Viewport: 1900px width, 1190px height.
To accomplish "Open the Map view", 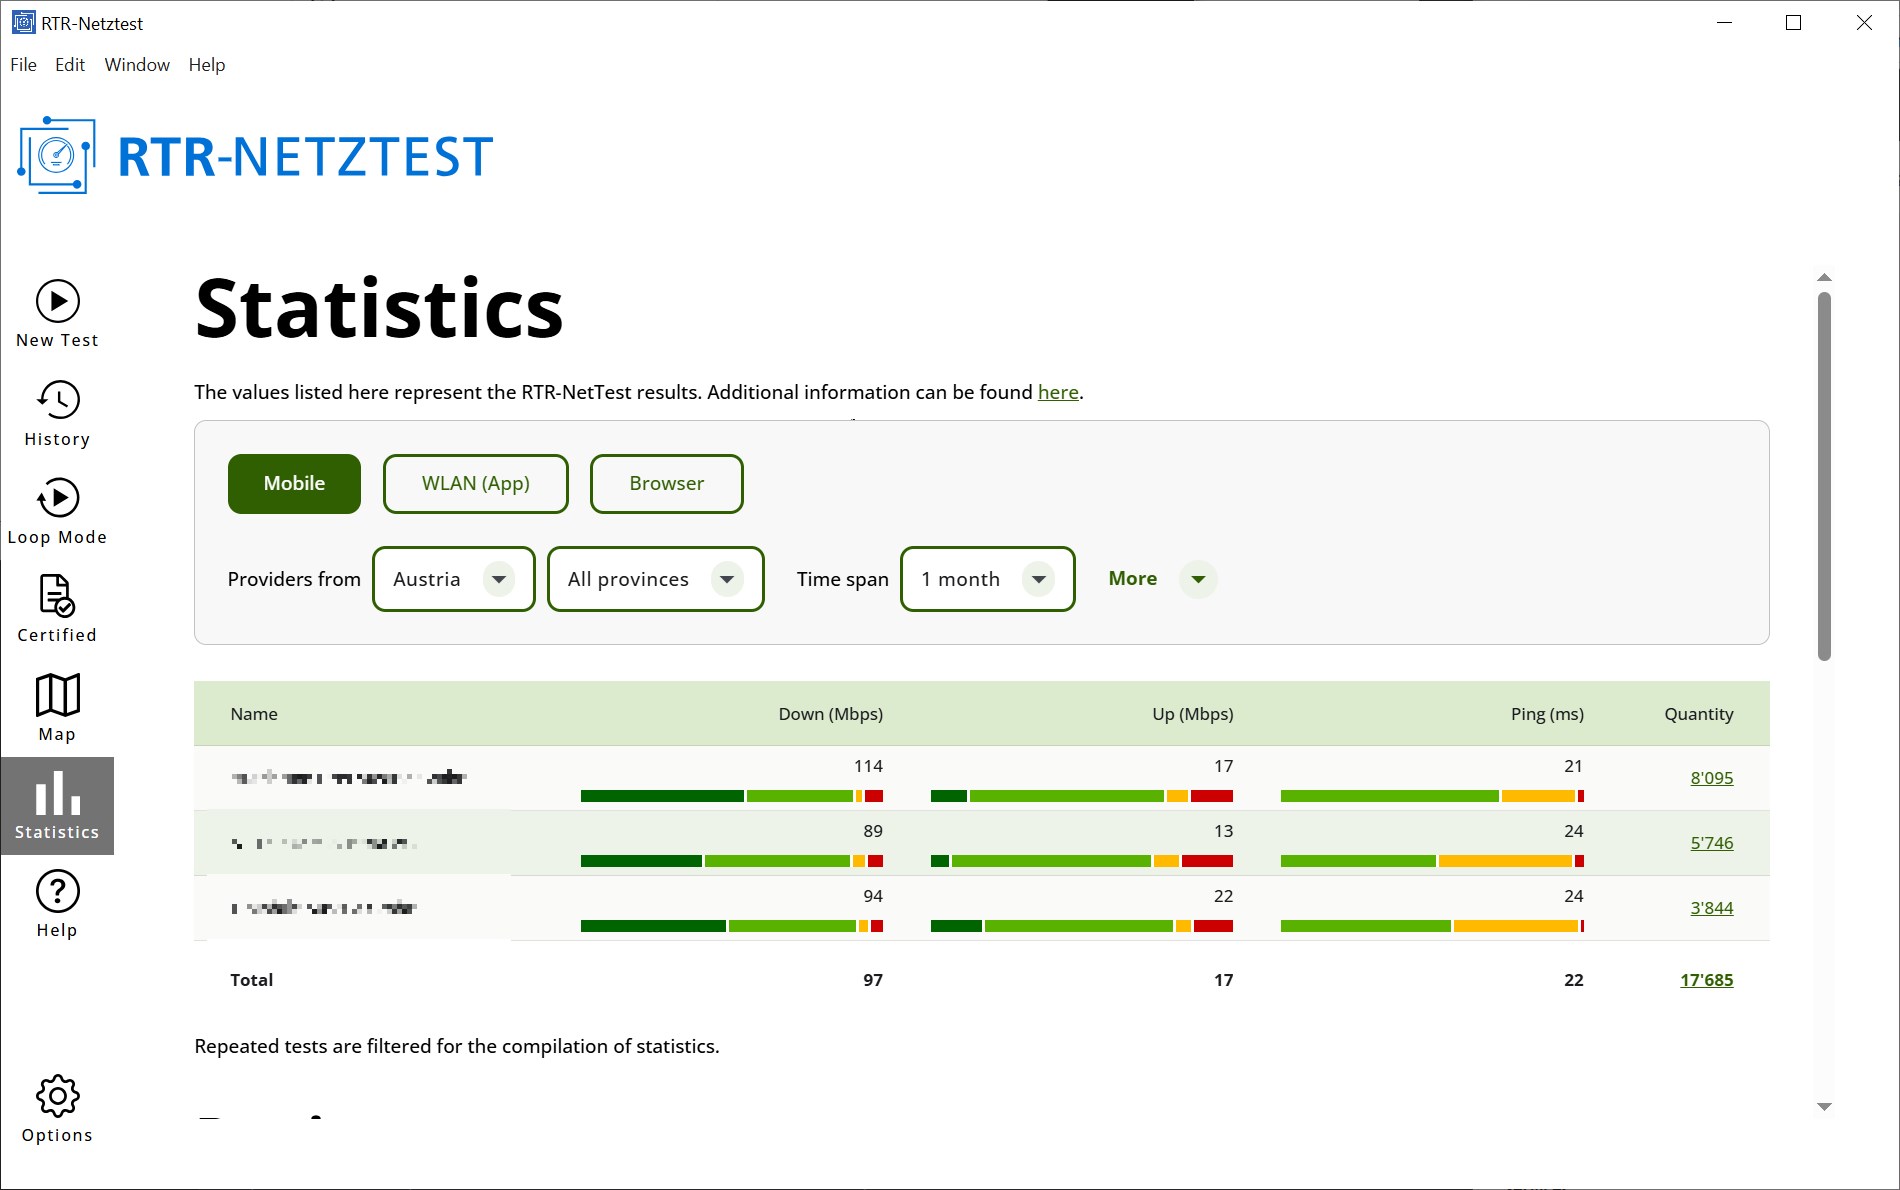I will (x=57, y=707).
